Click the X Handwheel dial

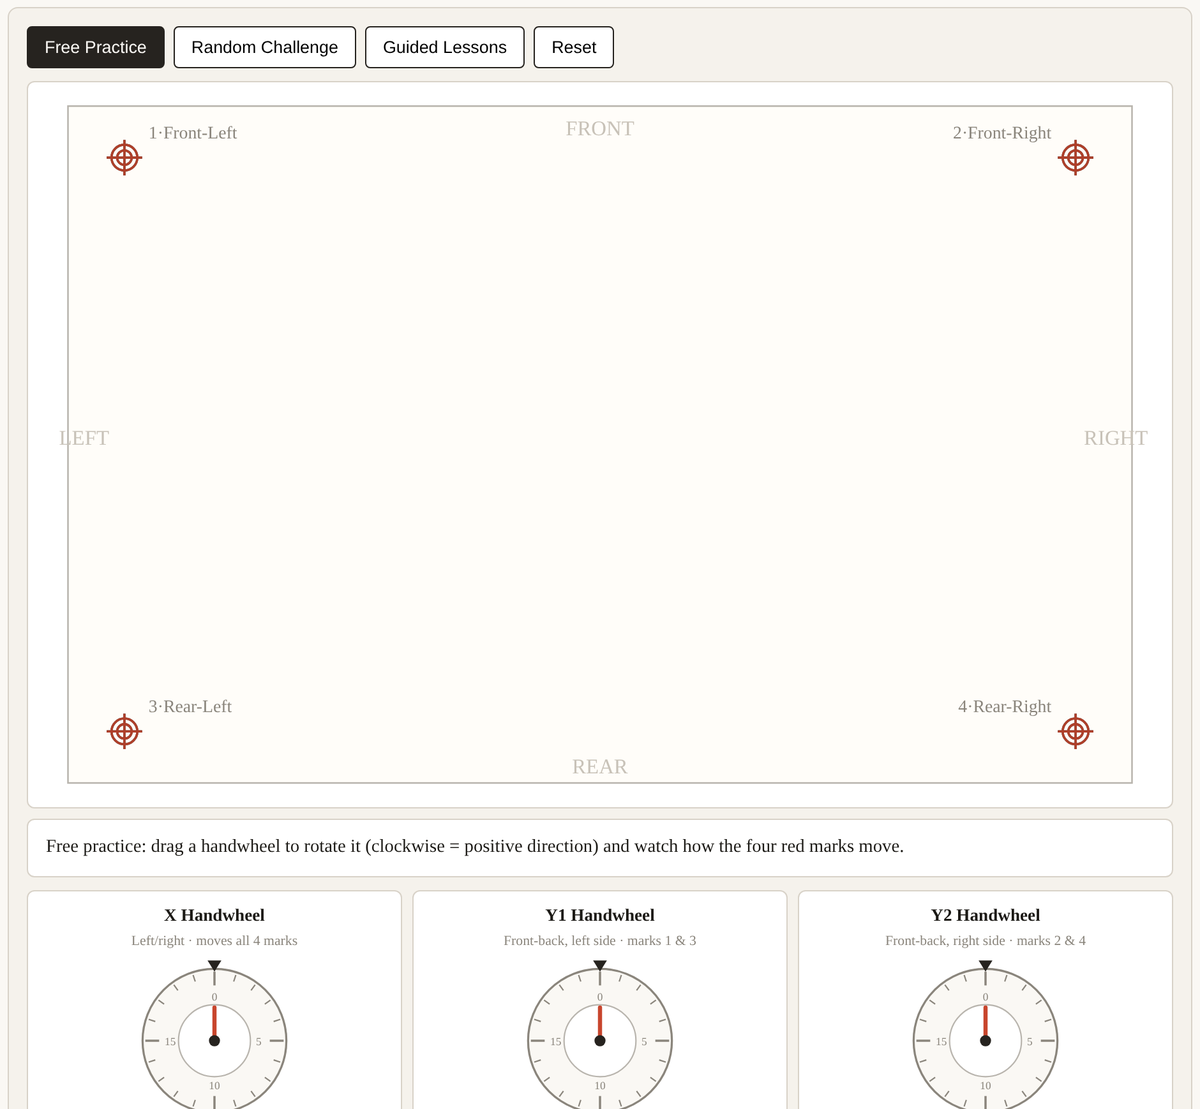click(214, 1040)
